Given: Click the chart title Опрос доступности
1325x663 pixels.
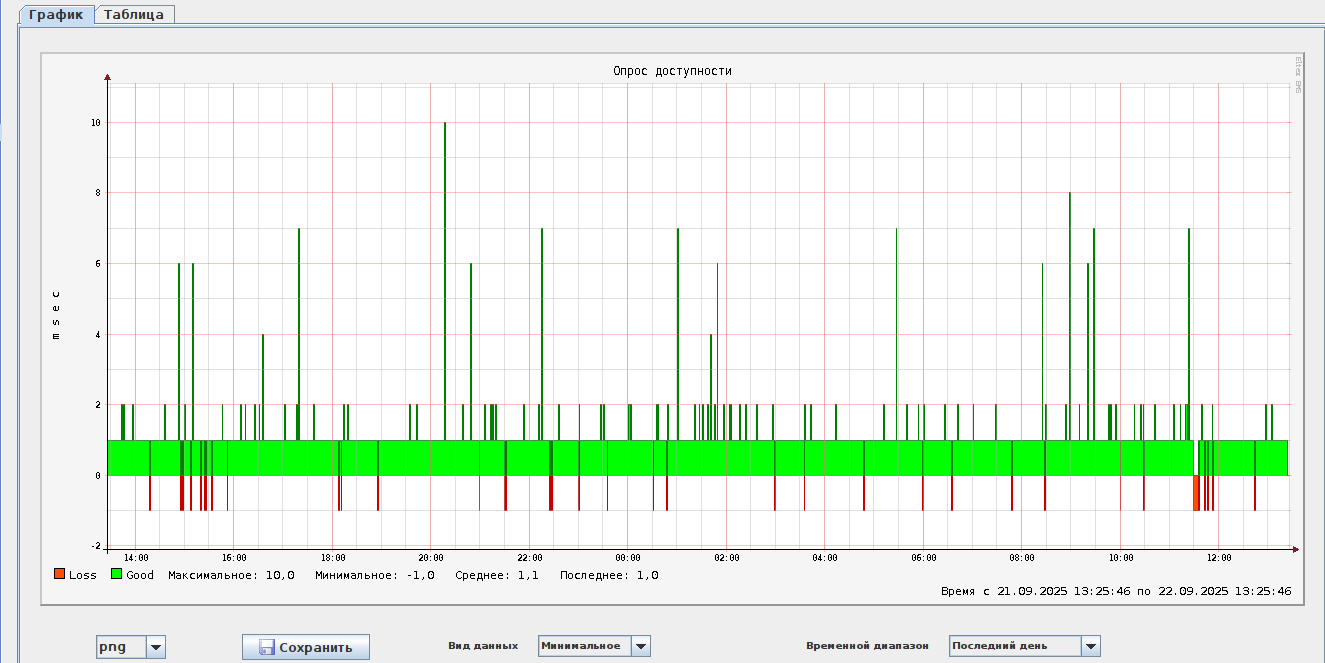Looking at the screenshot, I should pyautogui.click(x=672, y=71).
